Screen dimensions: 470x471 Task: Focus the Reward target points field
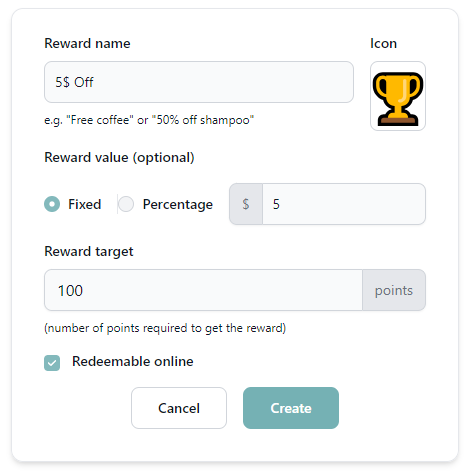click(203, 290)
